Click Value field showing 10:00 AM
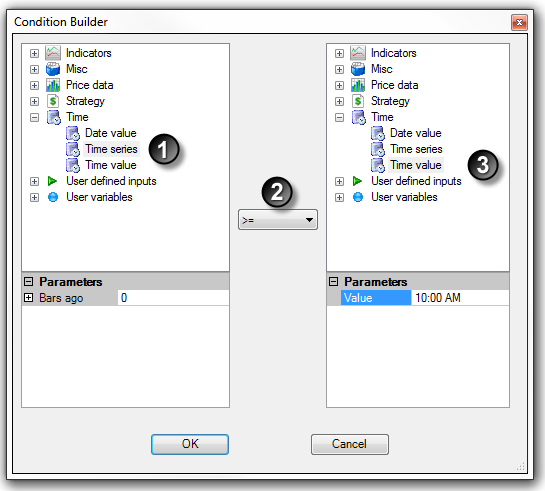 coord(460,298)
